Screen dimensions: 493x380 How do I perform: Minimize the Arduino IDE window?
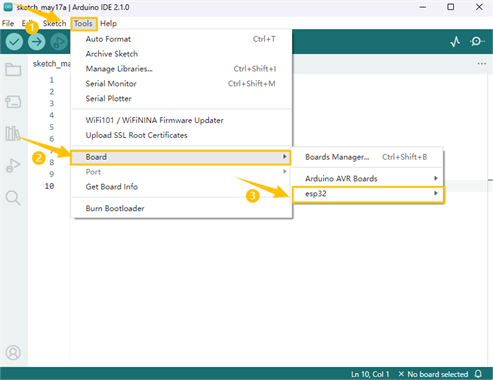(x=423, y=7)
